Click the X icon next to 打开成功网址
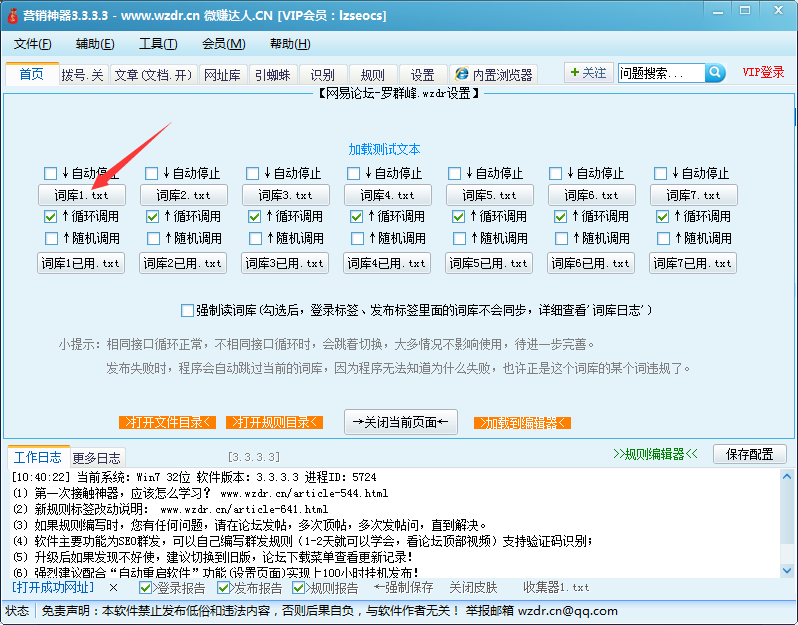Viewport: 798px width, 625px height. 113,588
